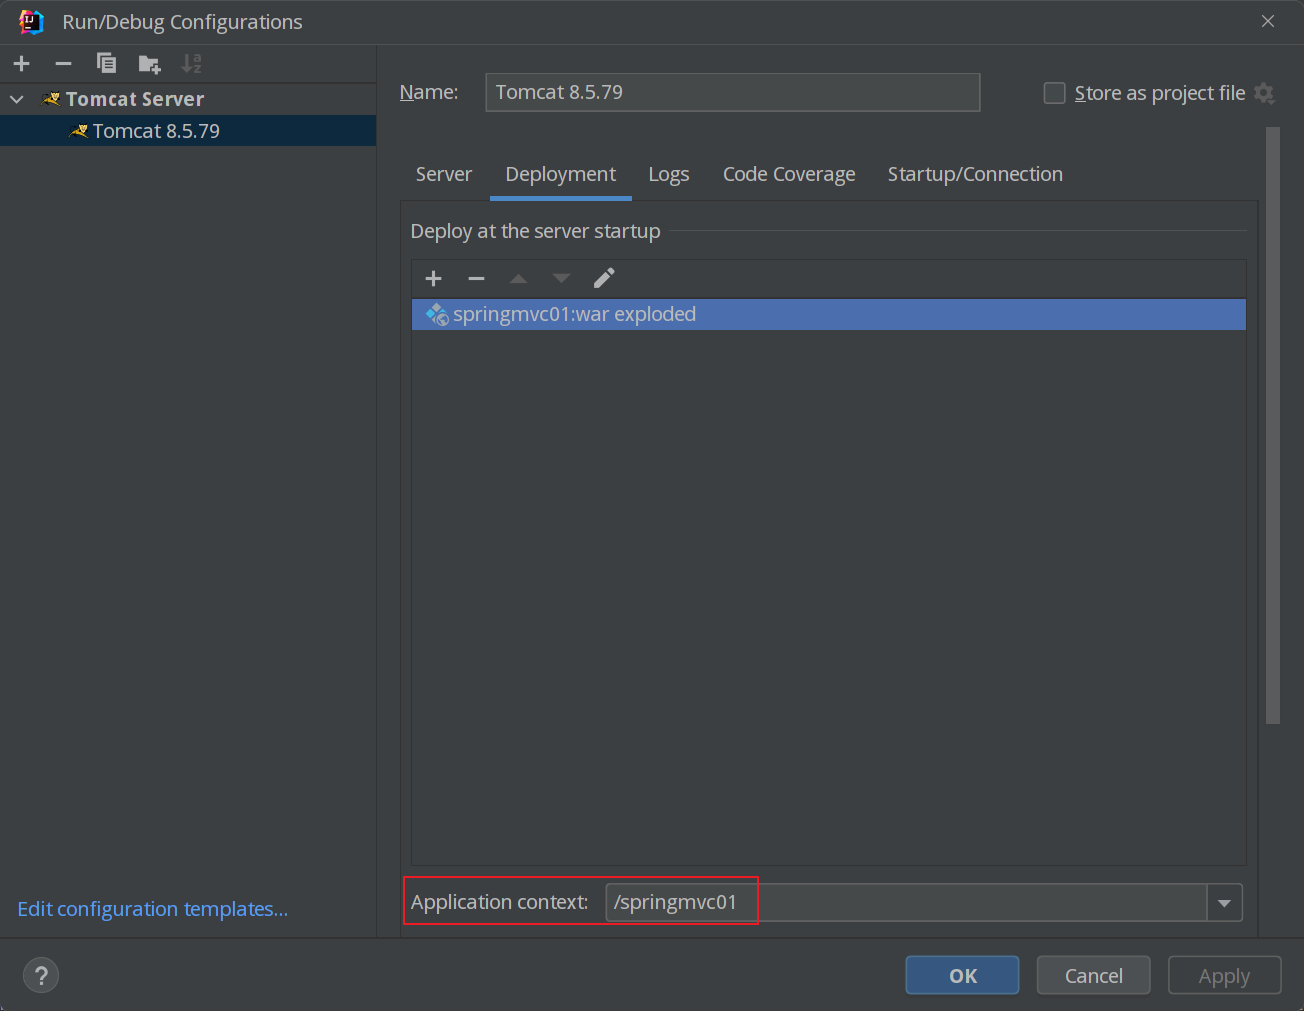Enable Store as project file checkbox
Viewport: 1304px width, 1011px height.
(1054, 93)
